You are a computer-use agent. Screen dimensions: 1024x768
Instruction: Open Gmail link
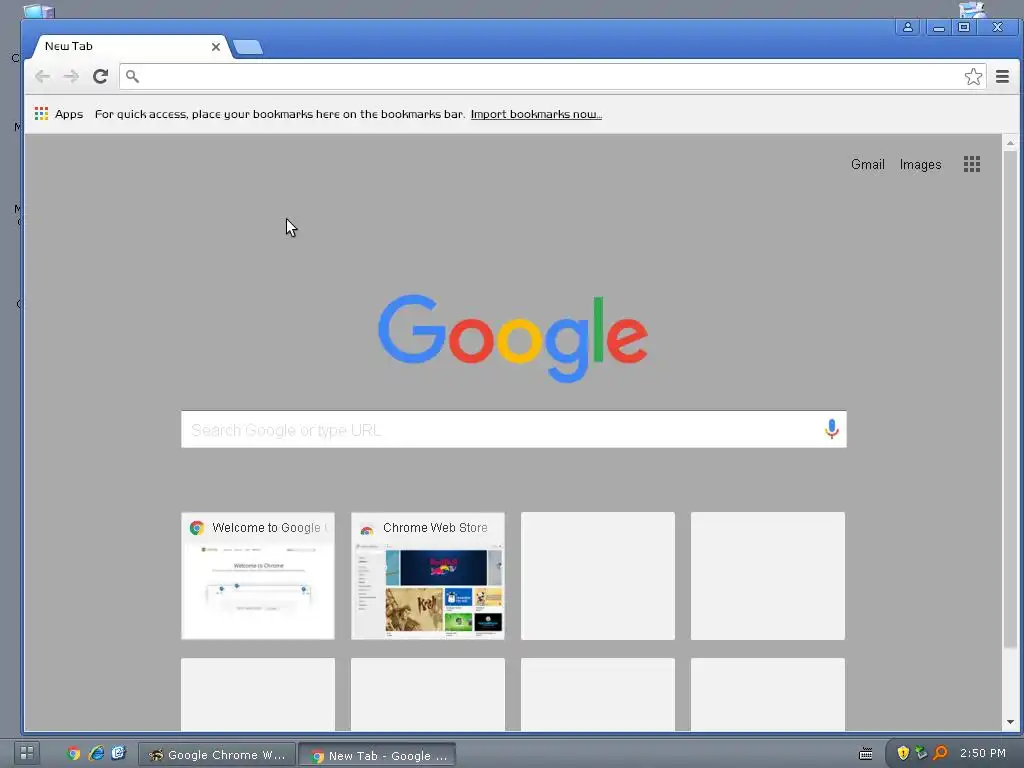[x=867, y=165]
